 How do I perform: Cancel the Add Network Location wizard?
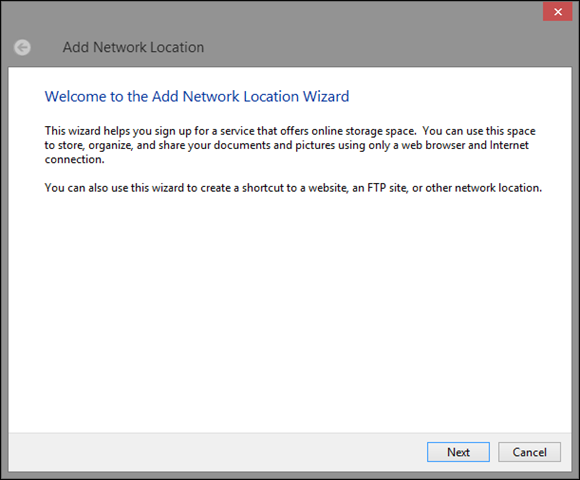coord(529,452)
